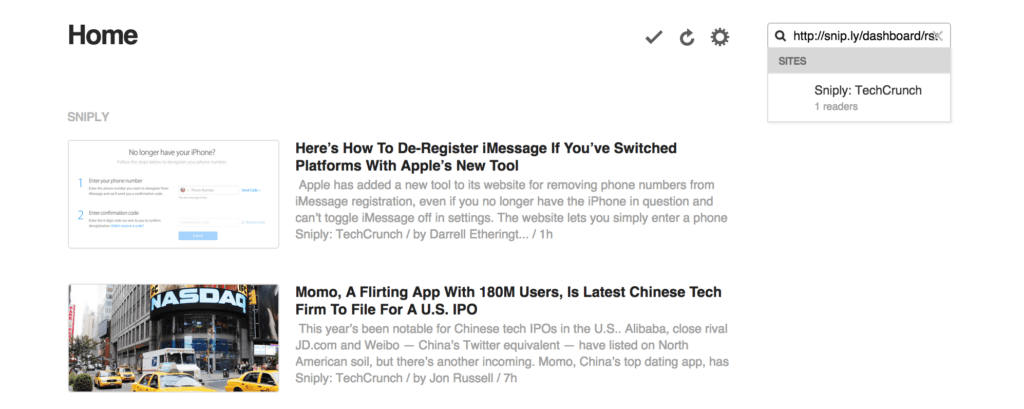Open the iMessage de-register article thumbnail

pos(173,194)
